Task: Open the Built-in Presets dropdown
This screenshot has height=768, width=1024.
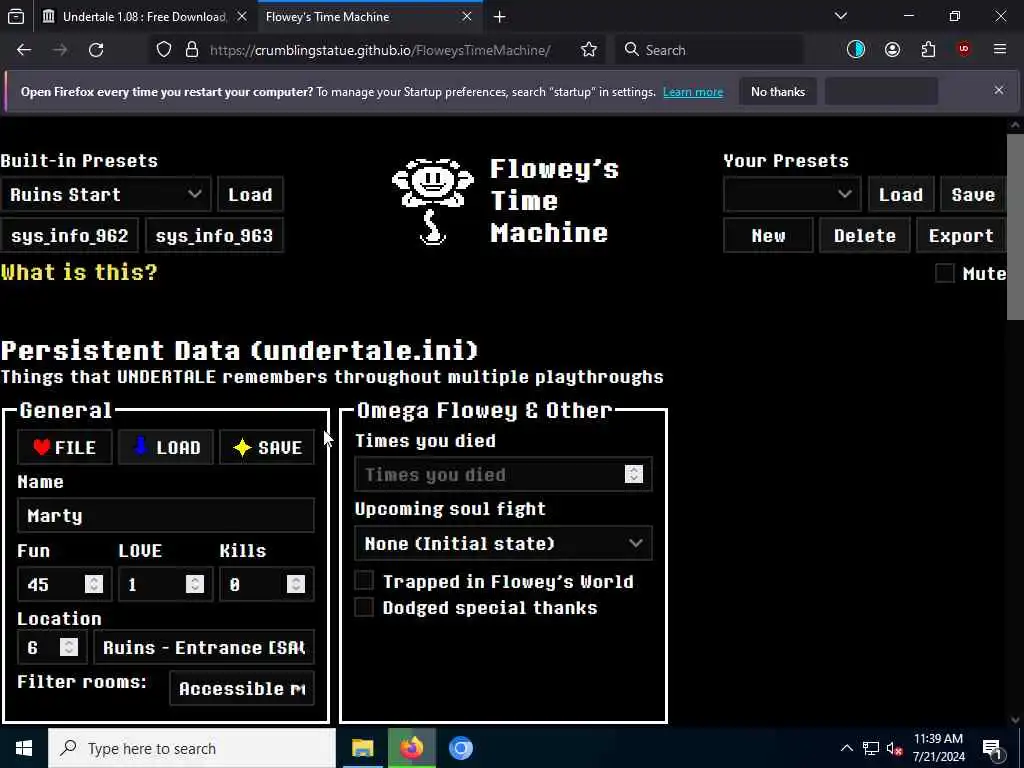Action: click(x=106, y=195)
